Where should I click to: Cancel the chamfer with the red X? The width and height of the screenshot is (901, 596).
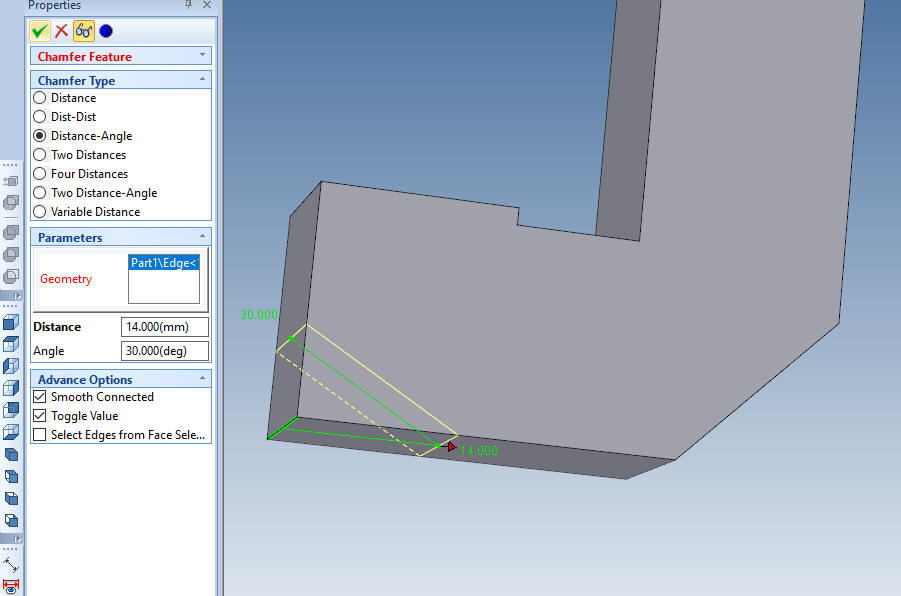pos(61,31)
